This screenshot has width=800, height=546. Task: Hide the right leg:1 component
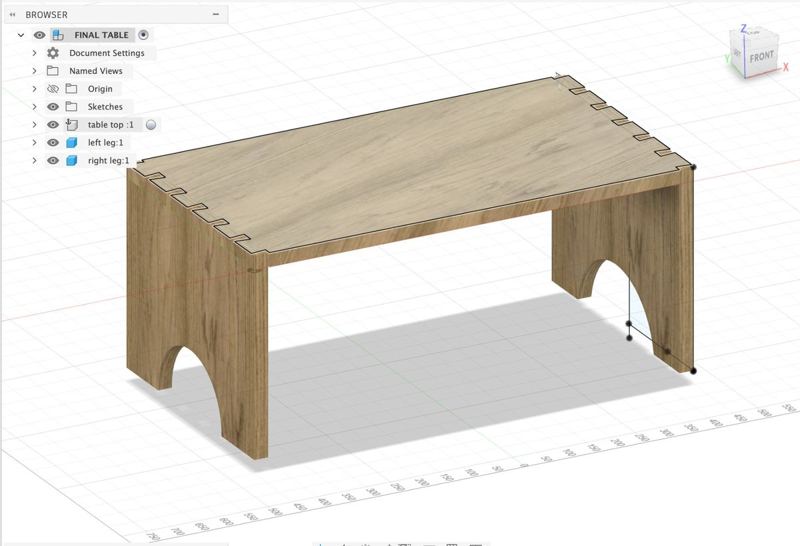tap(53, 161)
